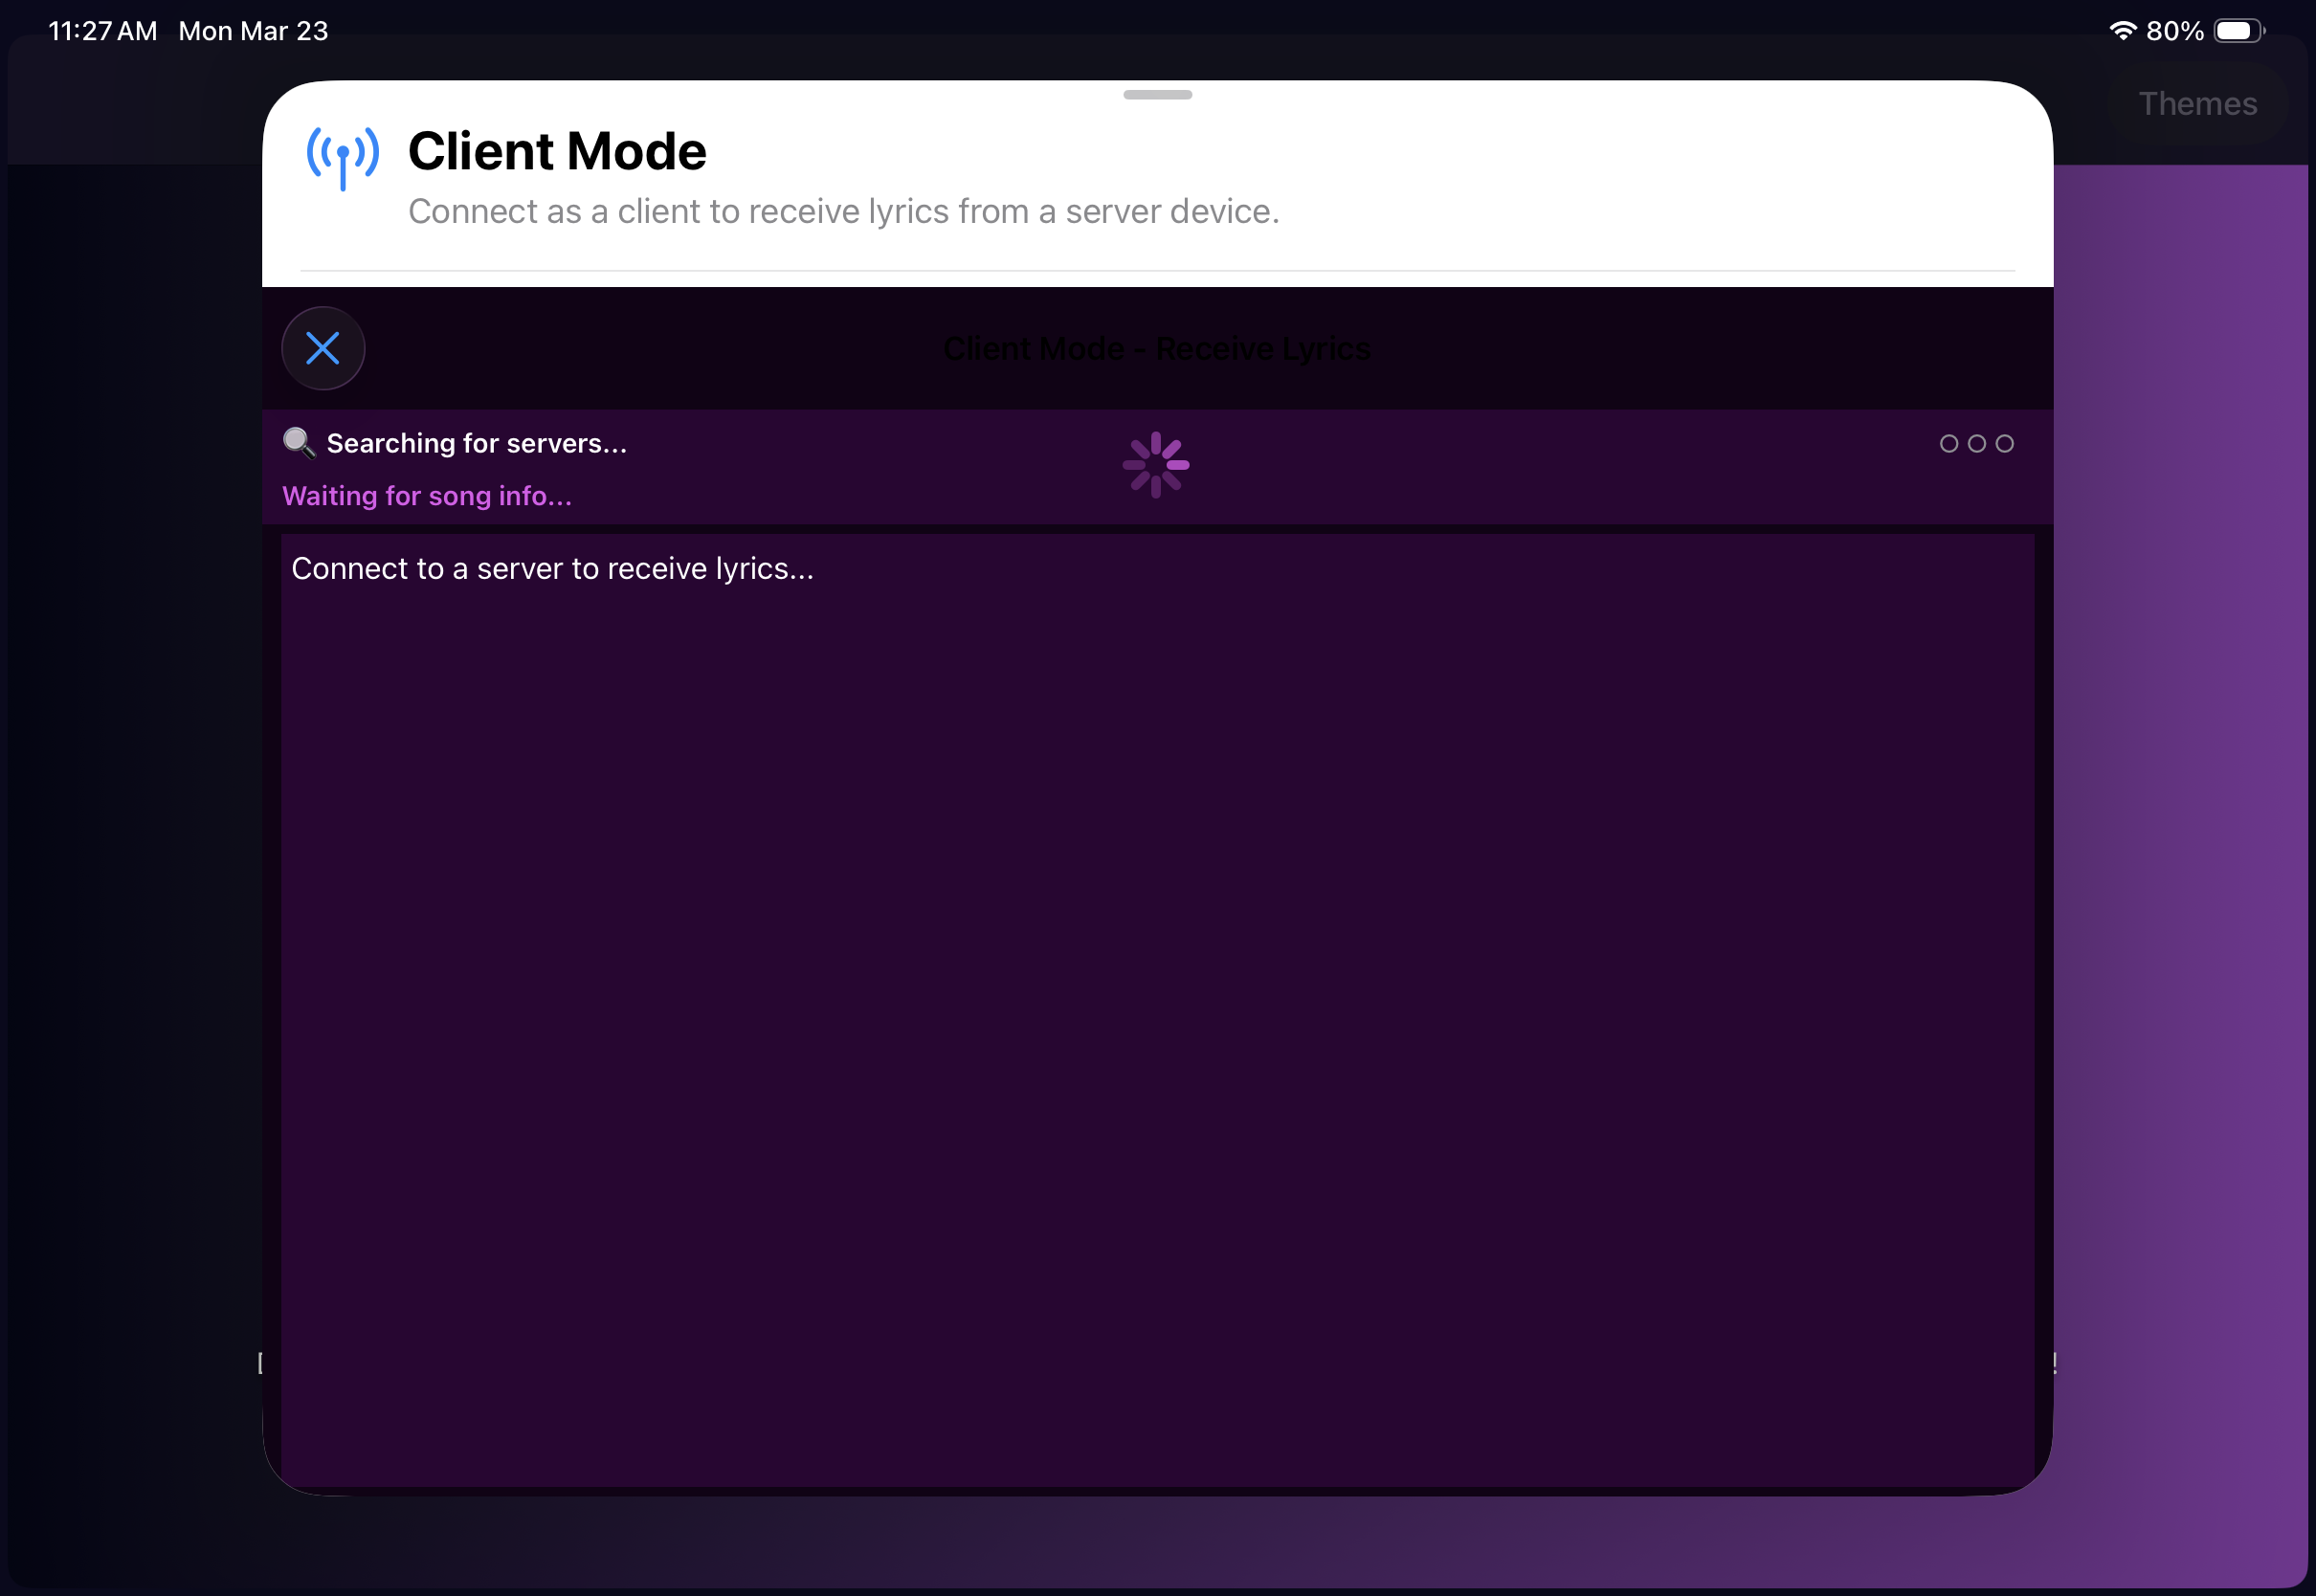This screenshot has height=1596, width=2316.
Task: Tap the loading spinner progress wheel
Action: [x=1156, y=465]
